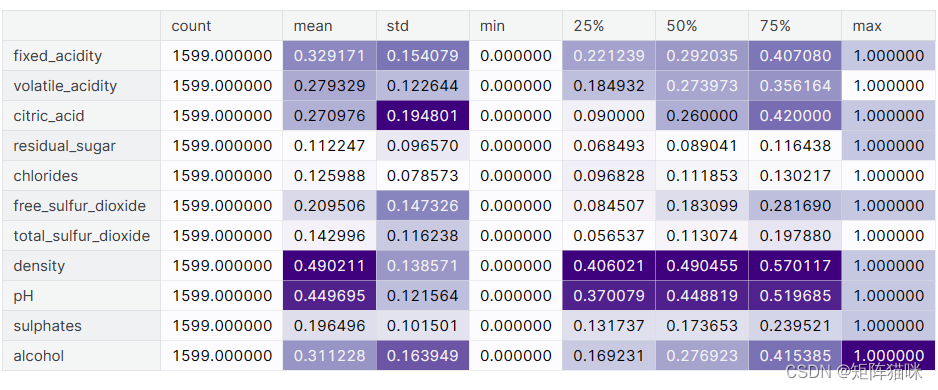Click the 0.420000 cell
This screenshot has width=938, height=390.
tap(795, 115)
